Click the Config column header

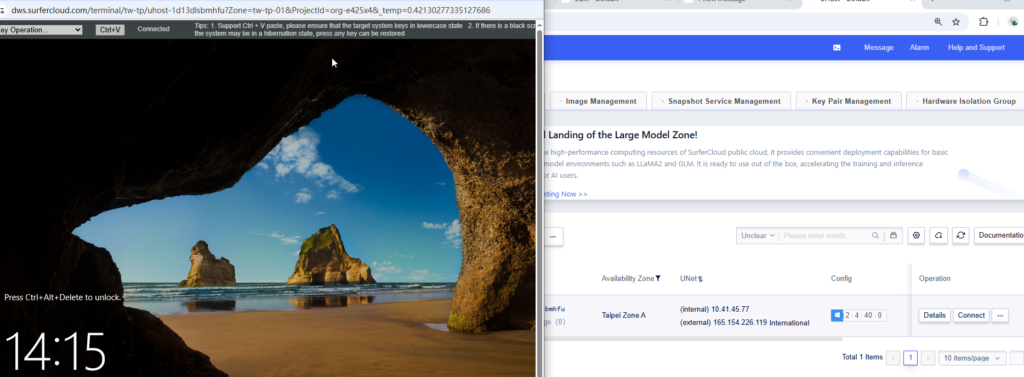click(841, 278)
